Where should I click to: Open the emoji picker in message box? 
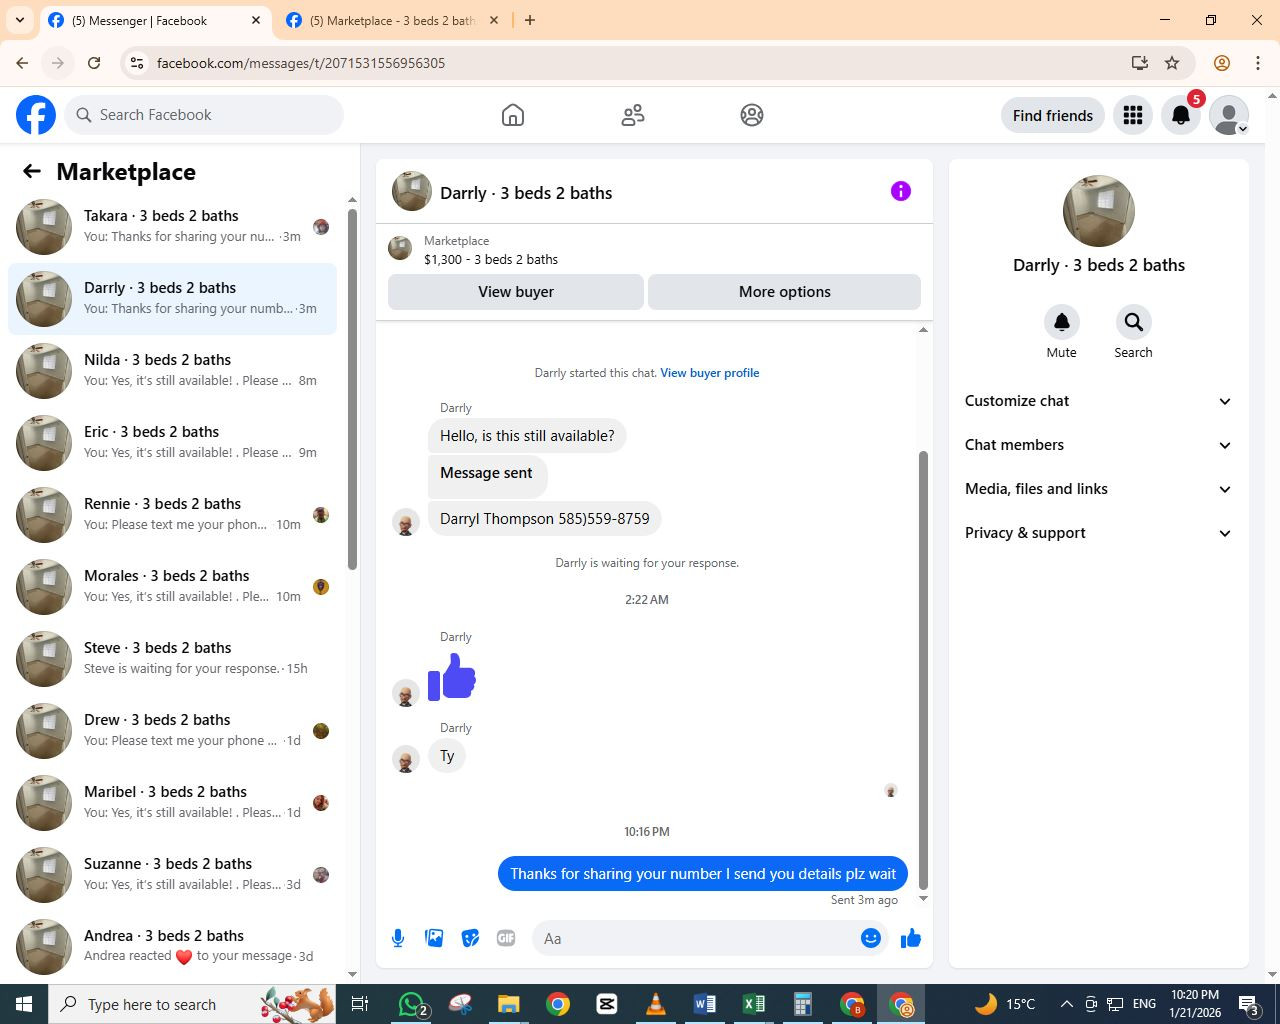point(871,938)
